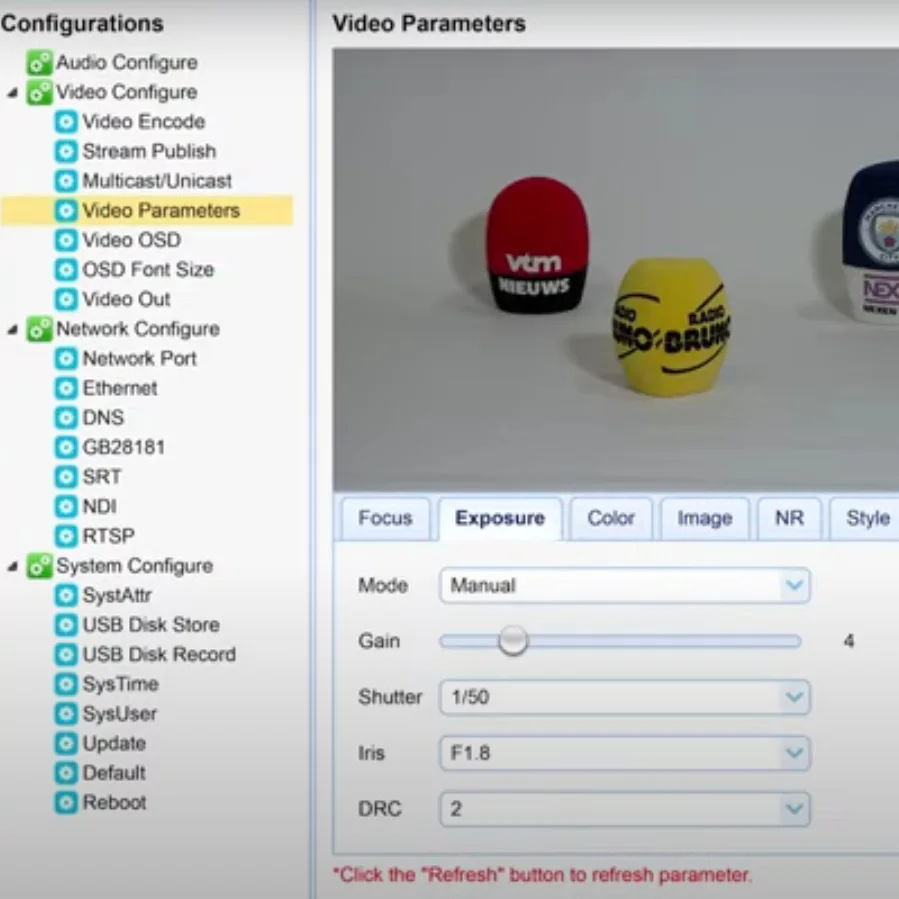This screenshot has height=899, width=899.
Task: Click the icon next to Video Parameters
Action: click(x=66, y=210)
